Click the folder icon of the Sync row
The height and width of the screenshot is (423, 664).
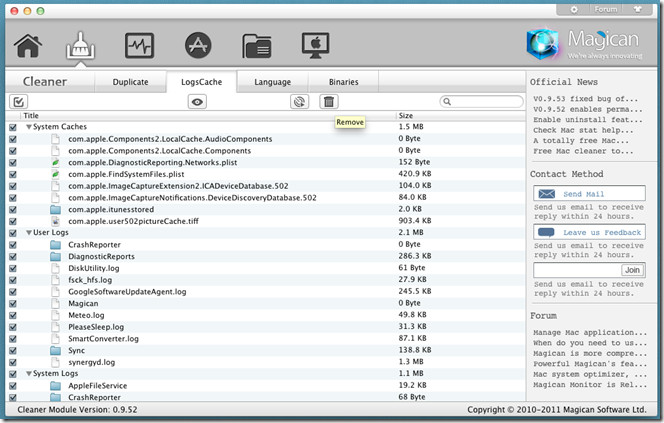(x=55, y=351)
